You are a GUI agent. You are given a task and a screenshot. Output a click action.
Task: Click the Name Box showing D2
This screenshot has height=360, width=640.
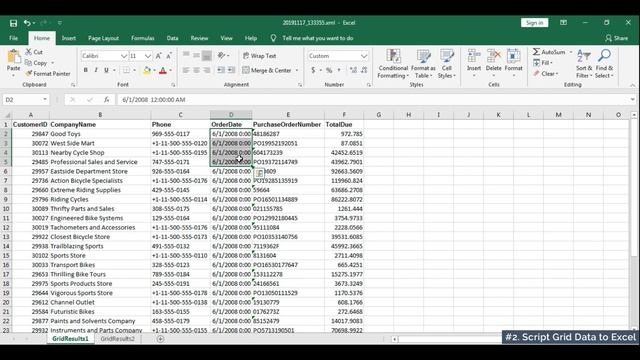[x=25, y=100]
